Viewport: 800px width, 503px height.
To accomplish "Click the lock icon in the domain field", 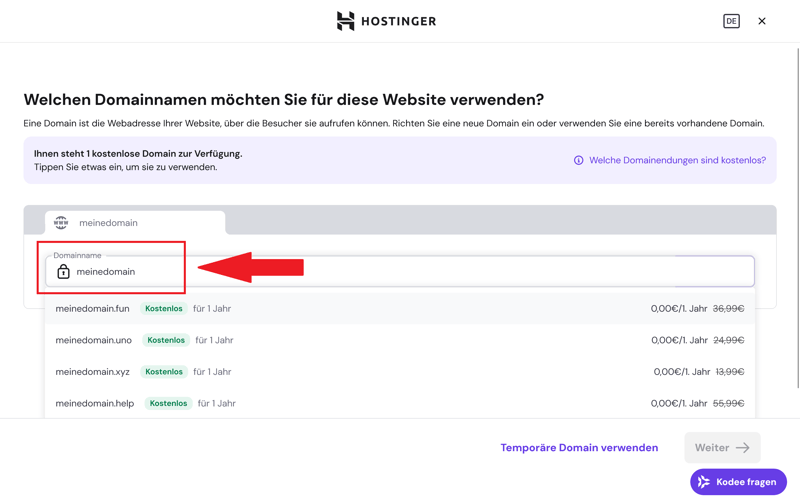I will (63, 272).
